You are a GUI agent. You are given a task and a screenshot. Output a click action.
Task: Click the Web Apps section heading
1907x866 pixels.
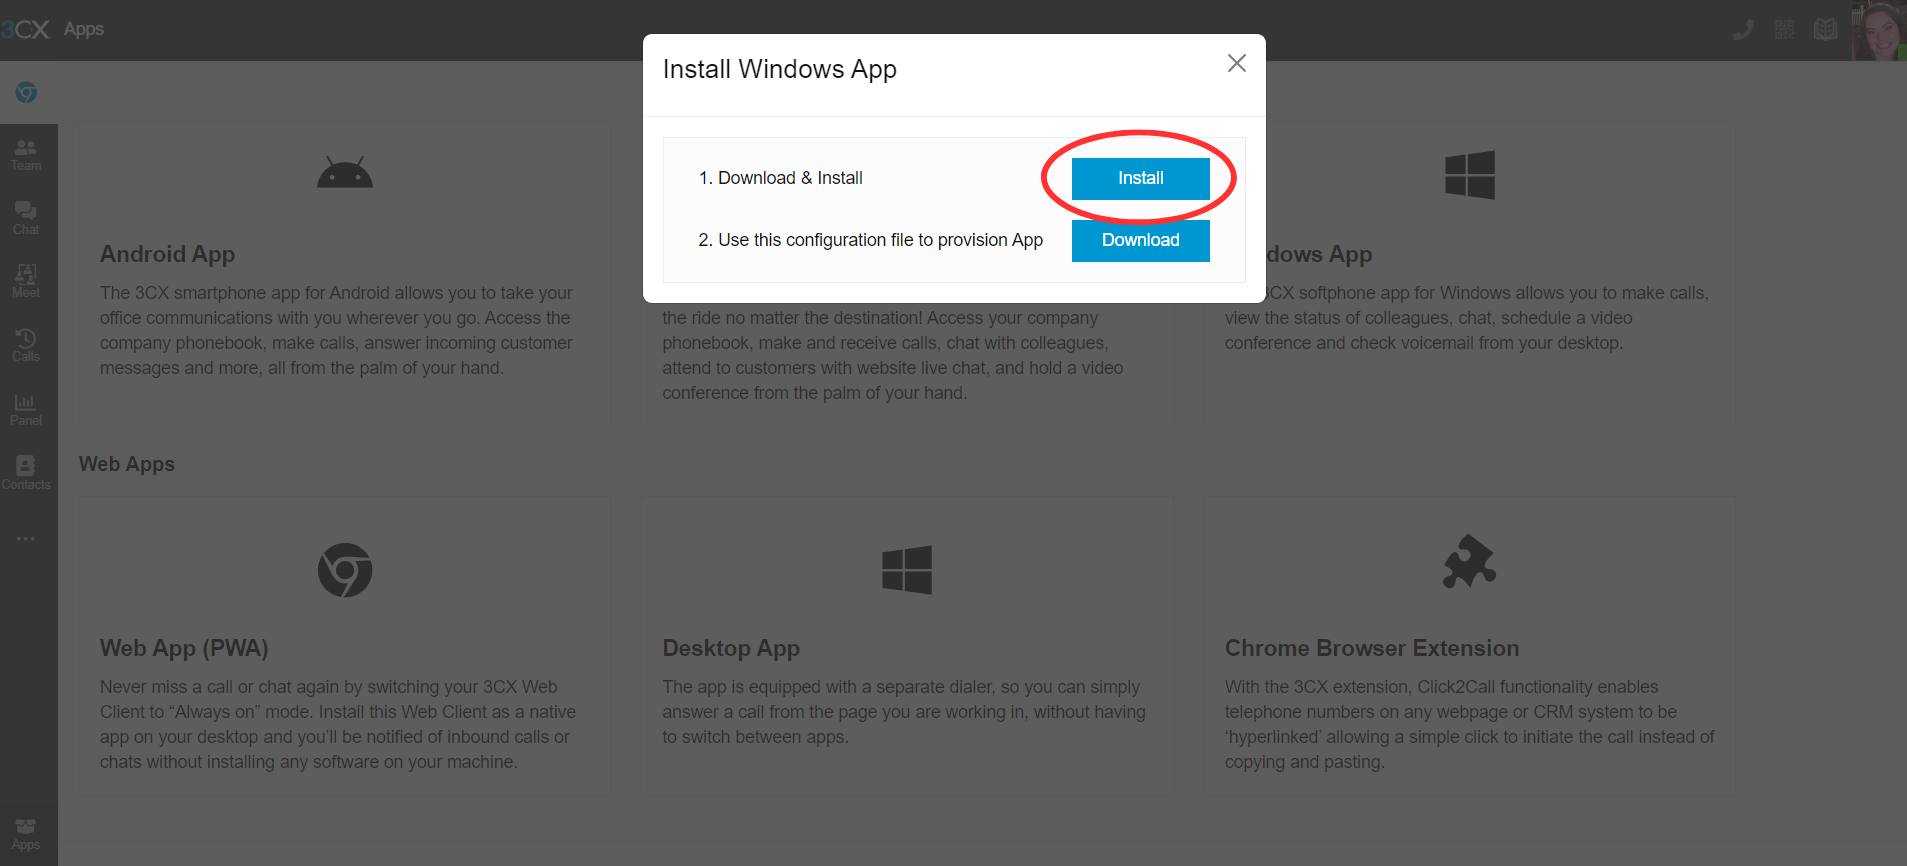(127, 464)
